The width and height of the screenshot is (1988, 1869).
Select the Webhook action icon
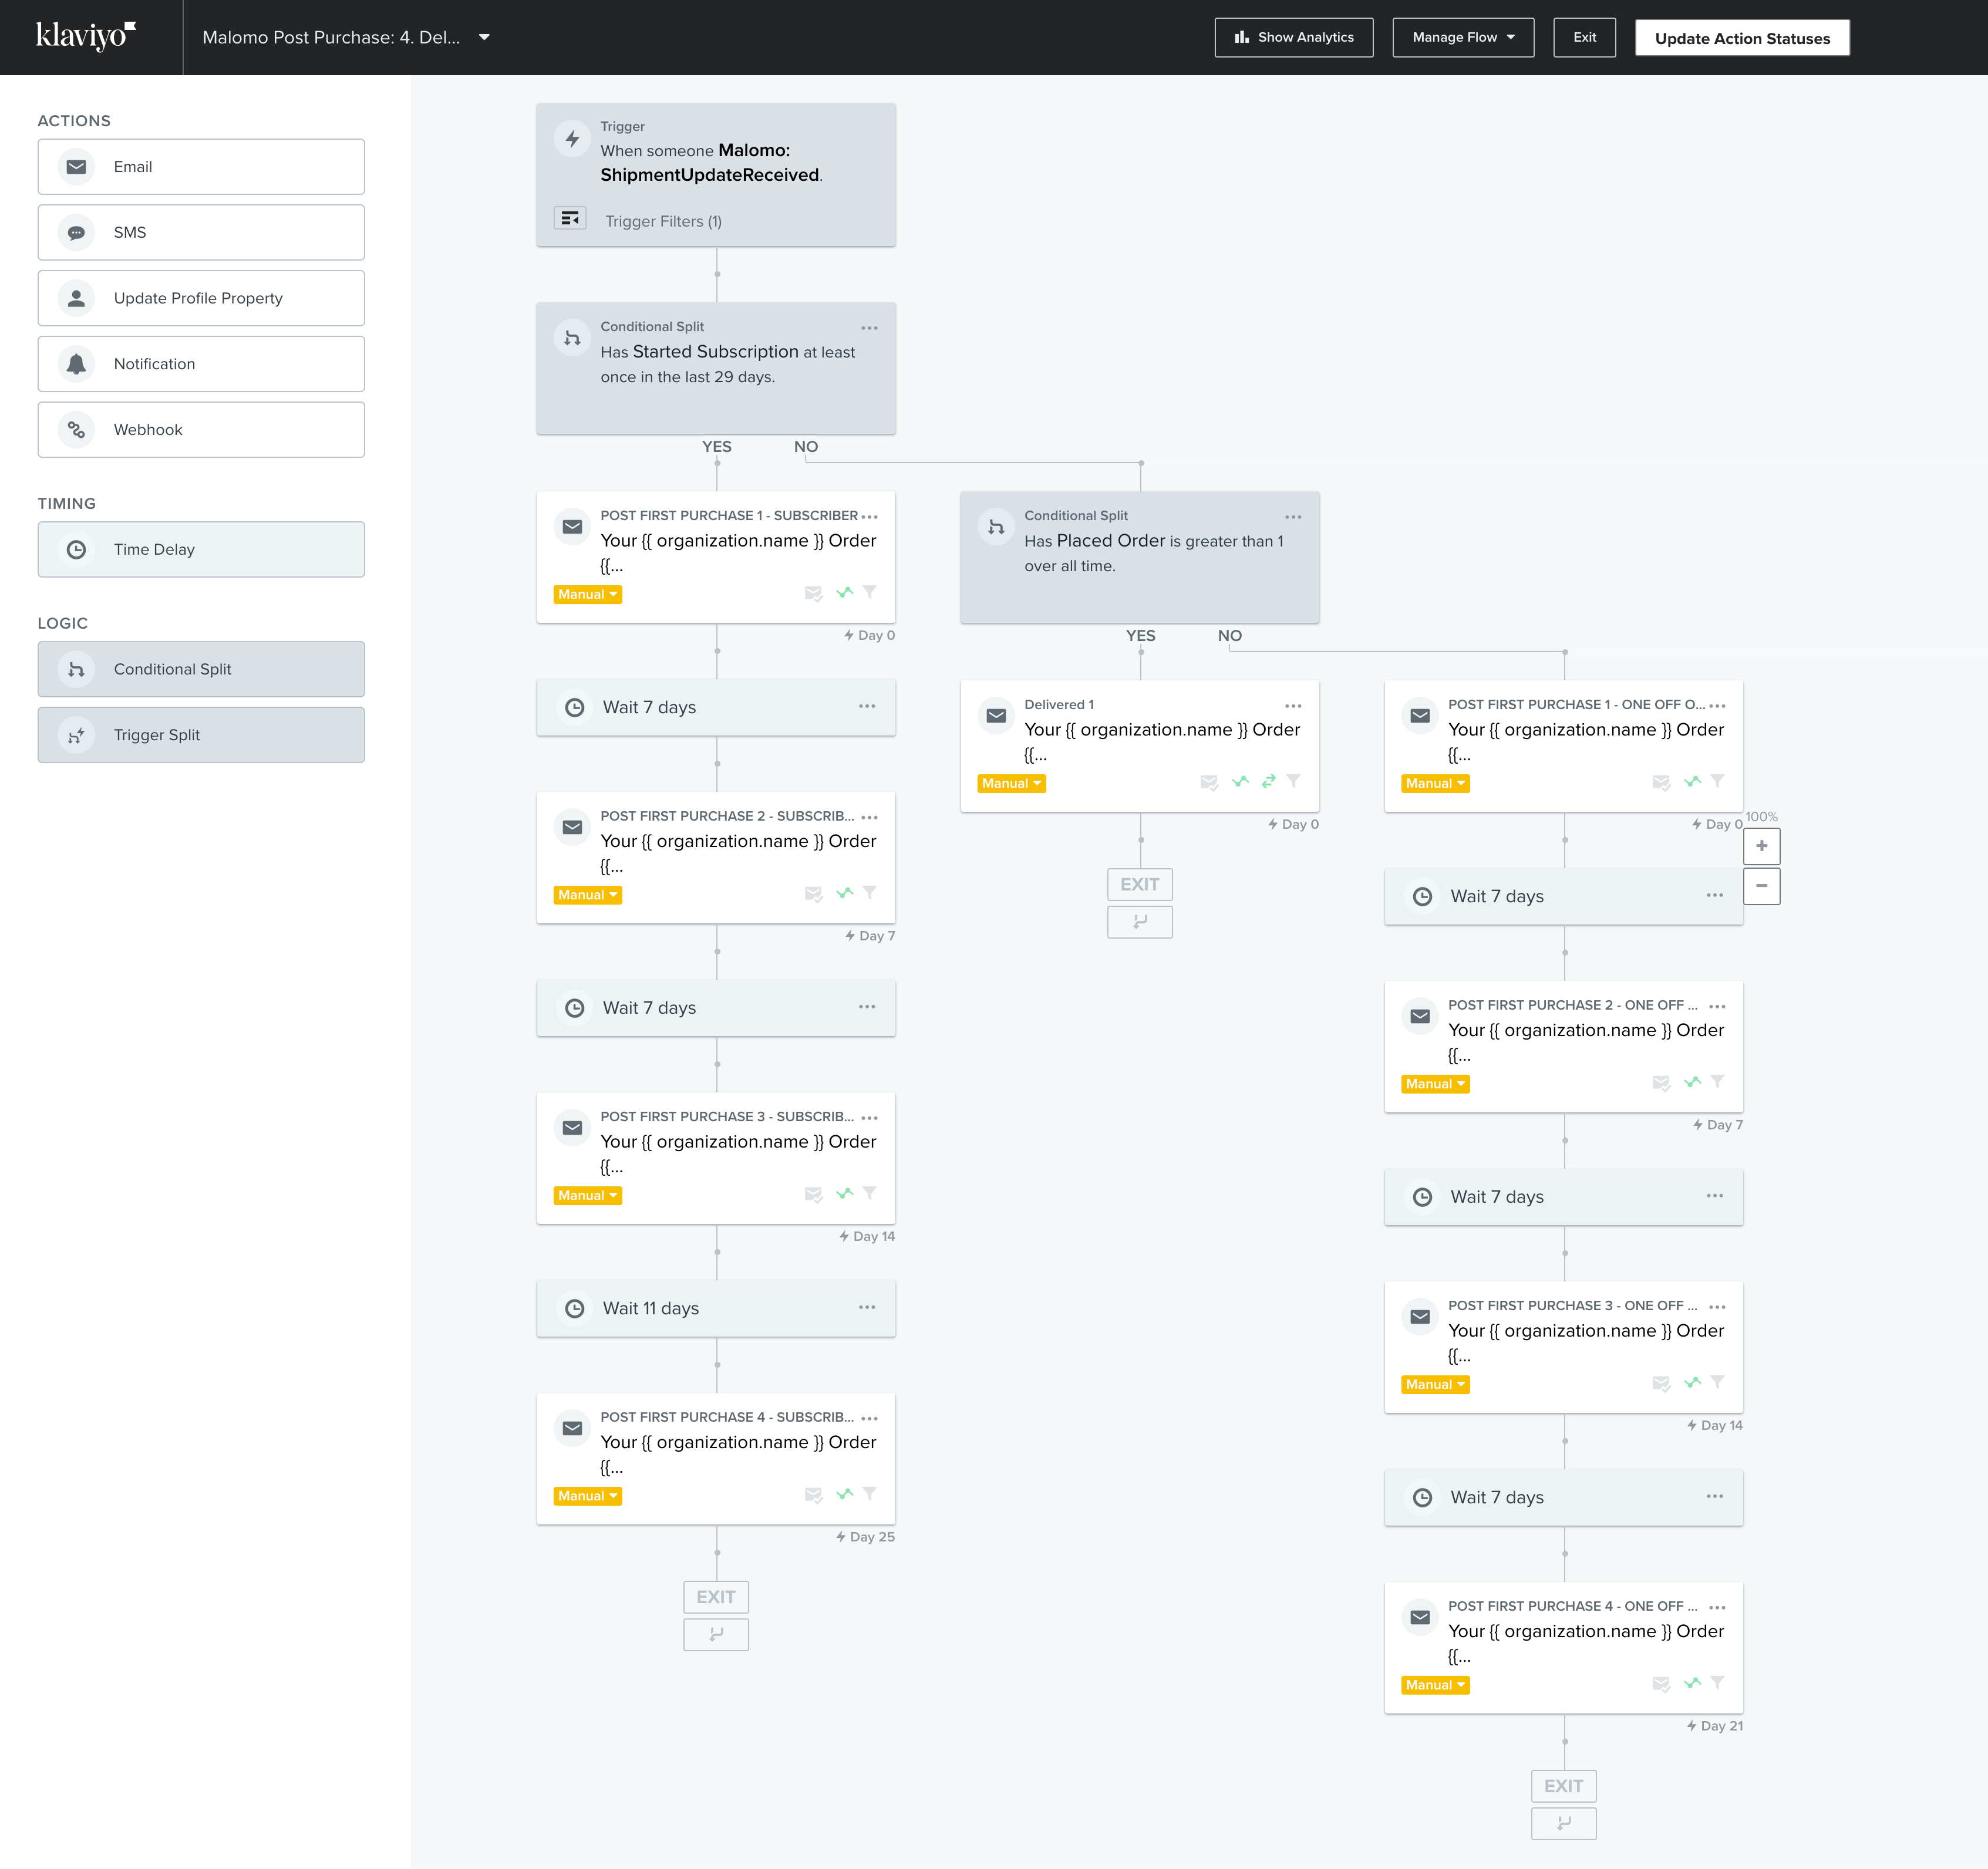[77, 429]
